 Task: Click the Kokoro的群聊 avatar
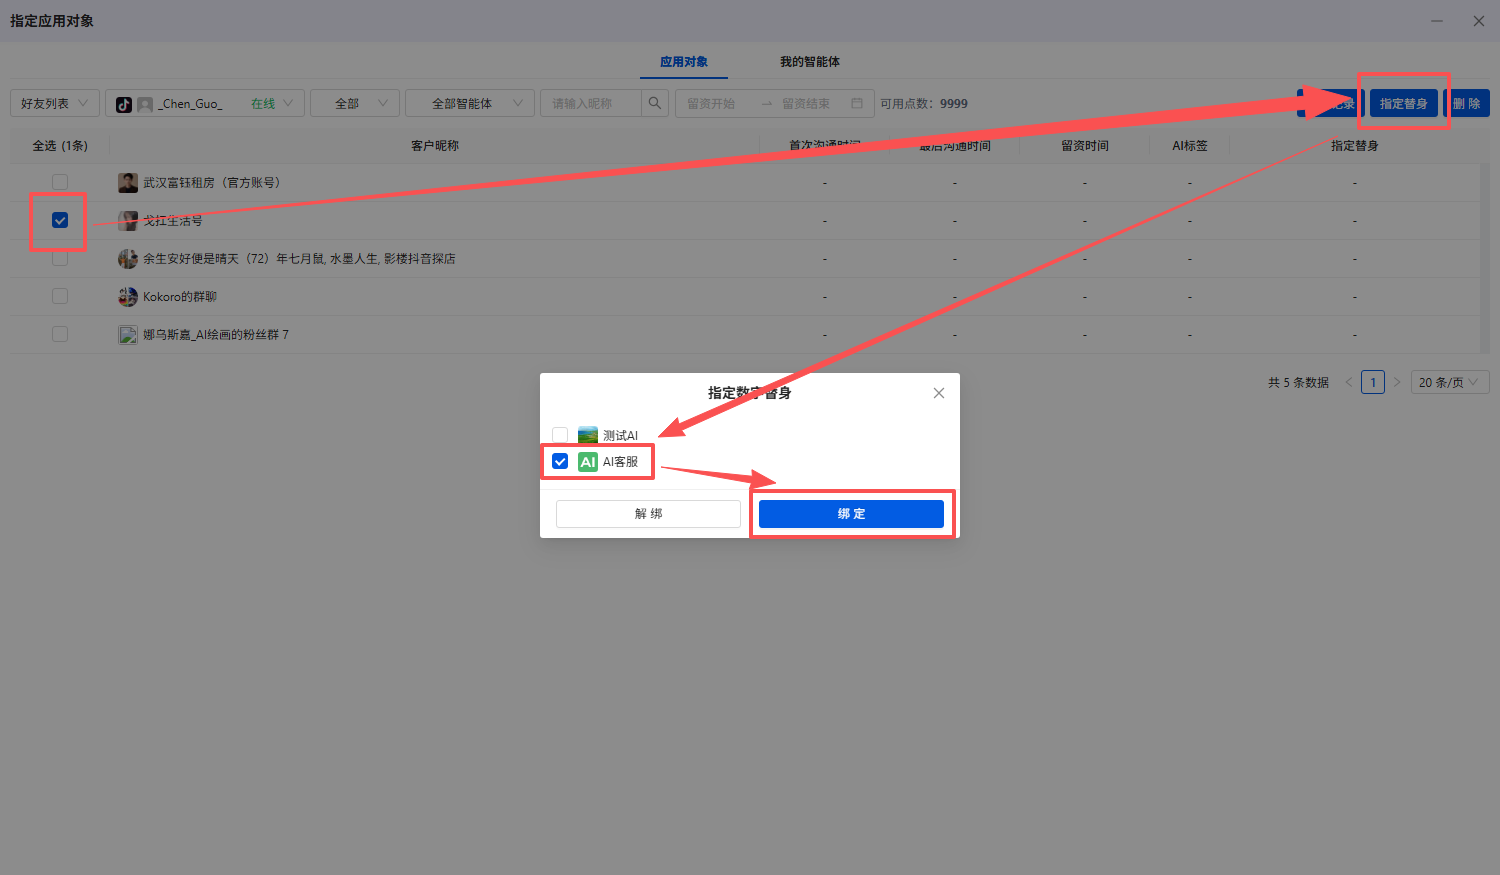127,296
